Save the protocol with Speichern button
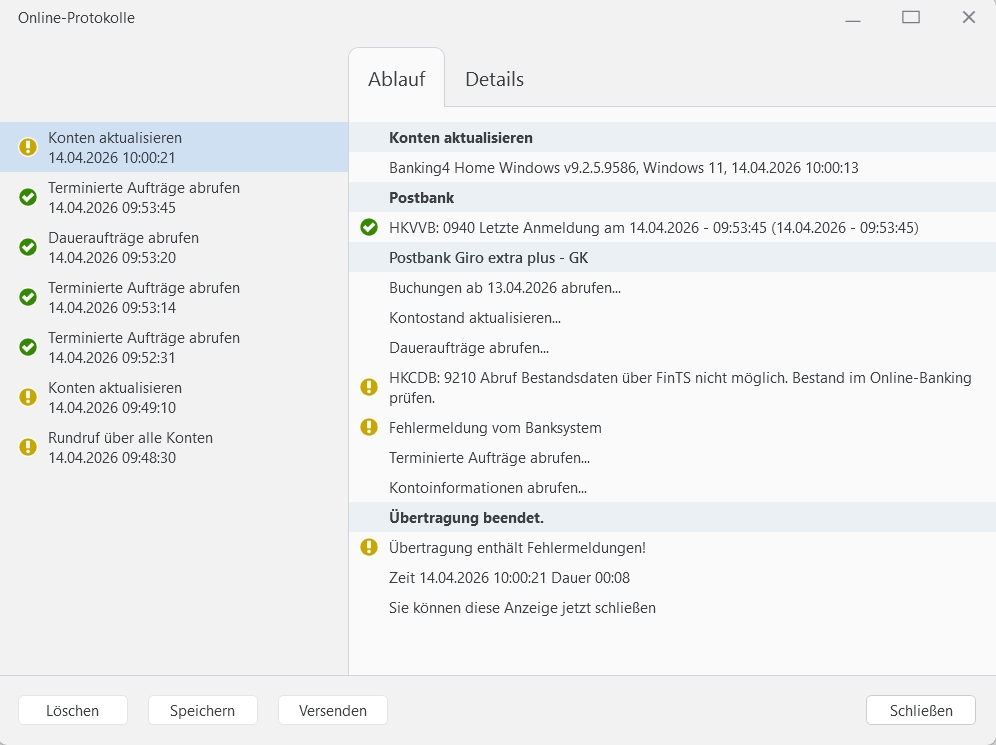Image resolution: width=996 pixels, height=745 pixels. [202, 710]
